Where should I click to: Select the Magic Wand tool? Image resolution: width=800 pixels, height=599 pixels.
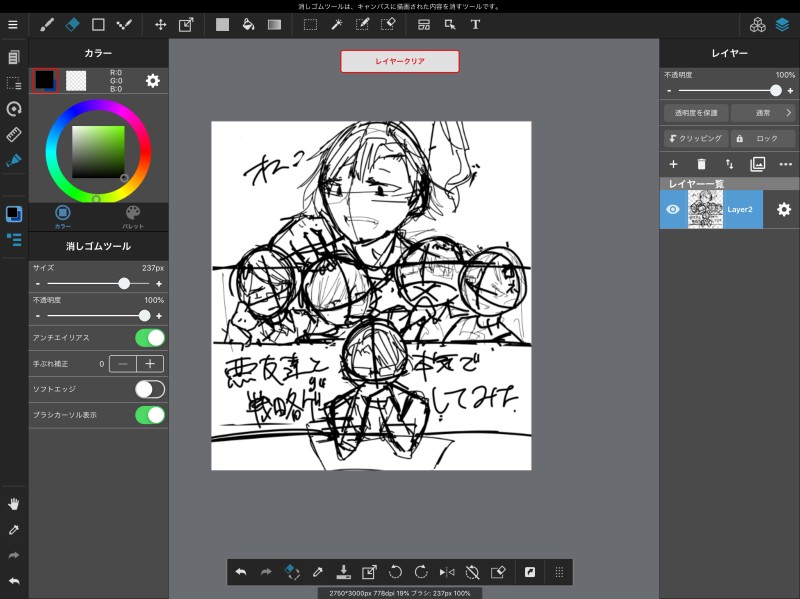point(337,24)
